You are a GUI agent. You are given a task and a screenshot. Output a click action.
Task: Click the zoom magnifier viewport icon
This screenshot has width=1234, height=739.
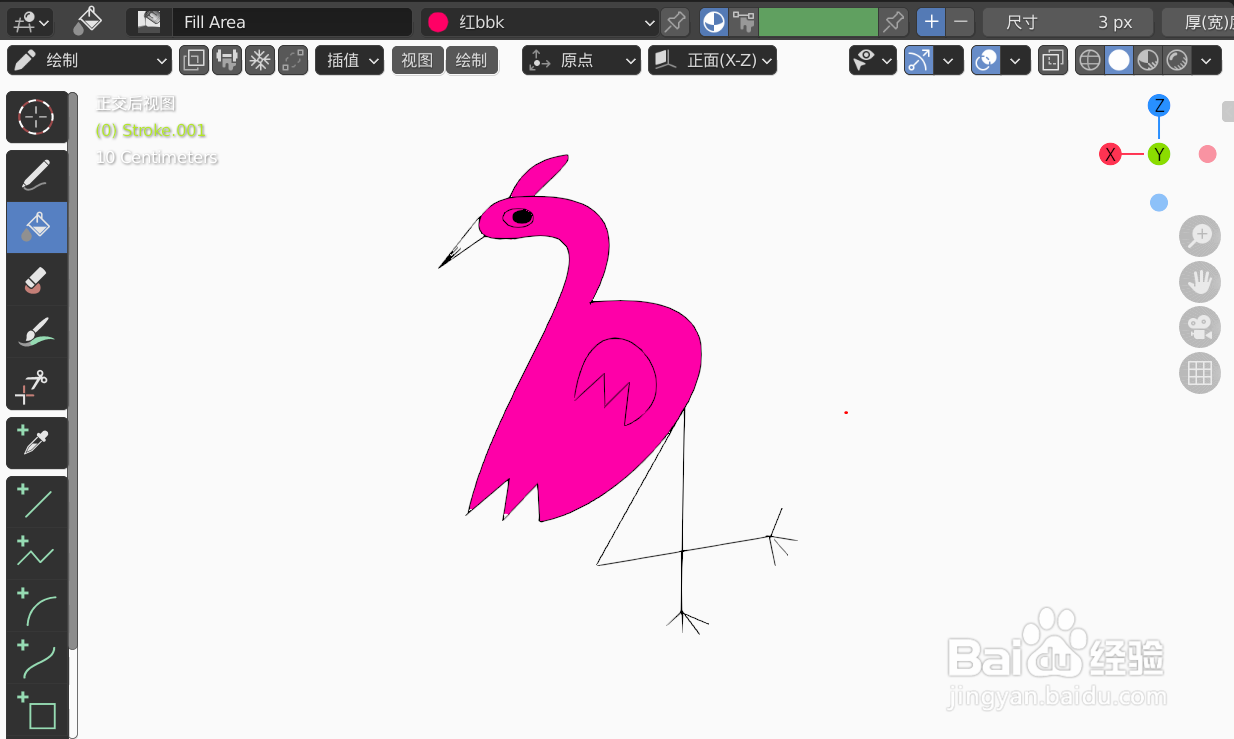click(1199, 236)
